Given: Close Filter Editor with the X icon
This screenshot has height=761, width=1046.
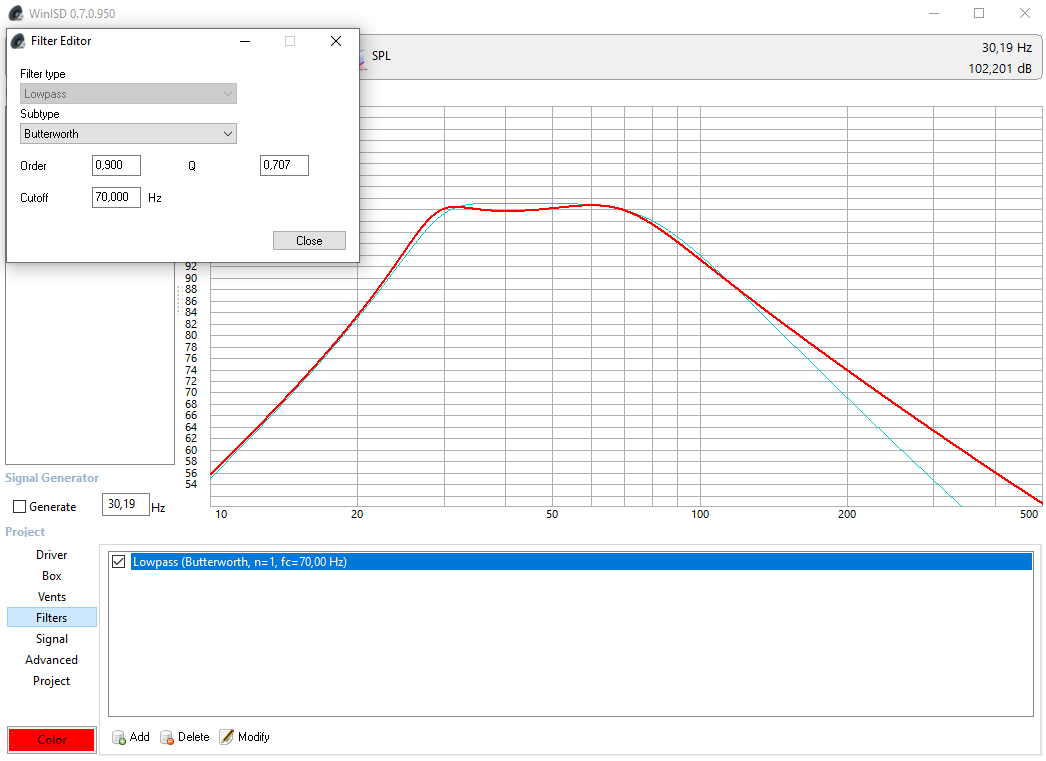Looking at the screenshot, I should coord(336,41).
